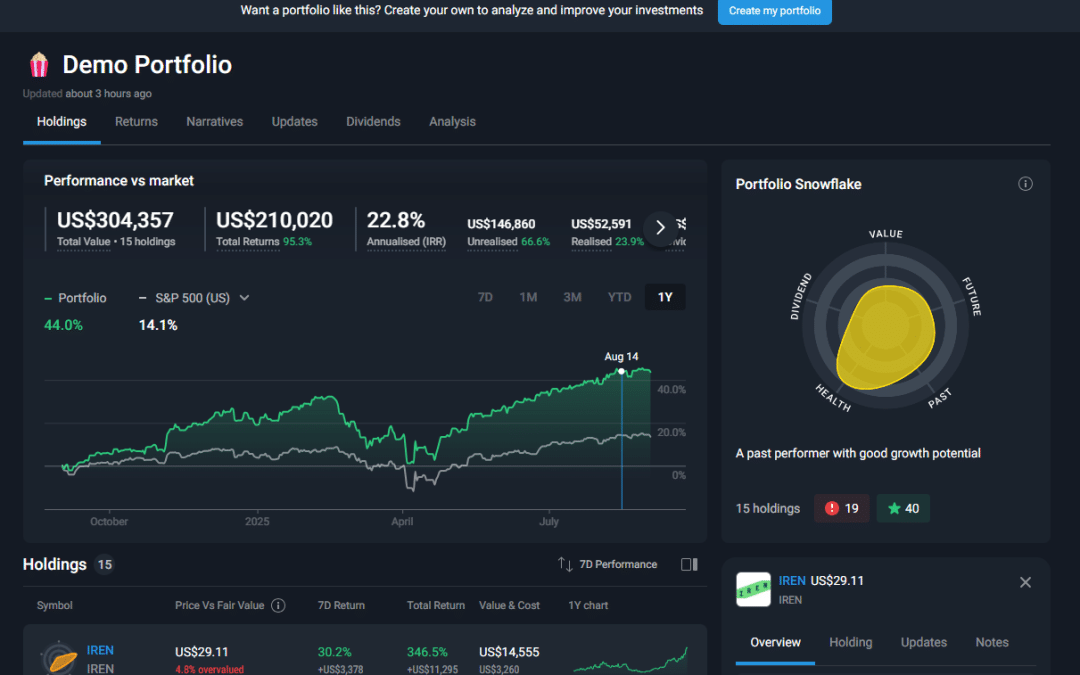The image size is (1080, 675).
Task: Open Overview tab in IREN panel
Action: 775,643
